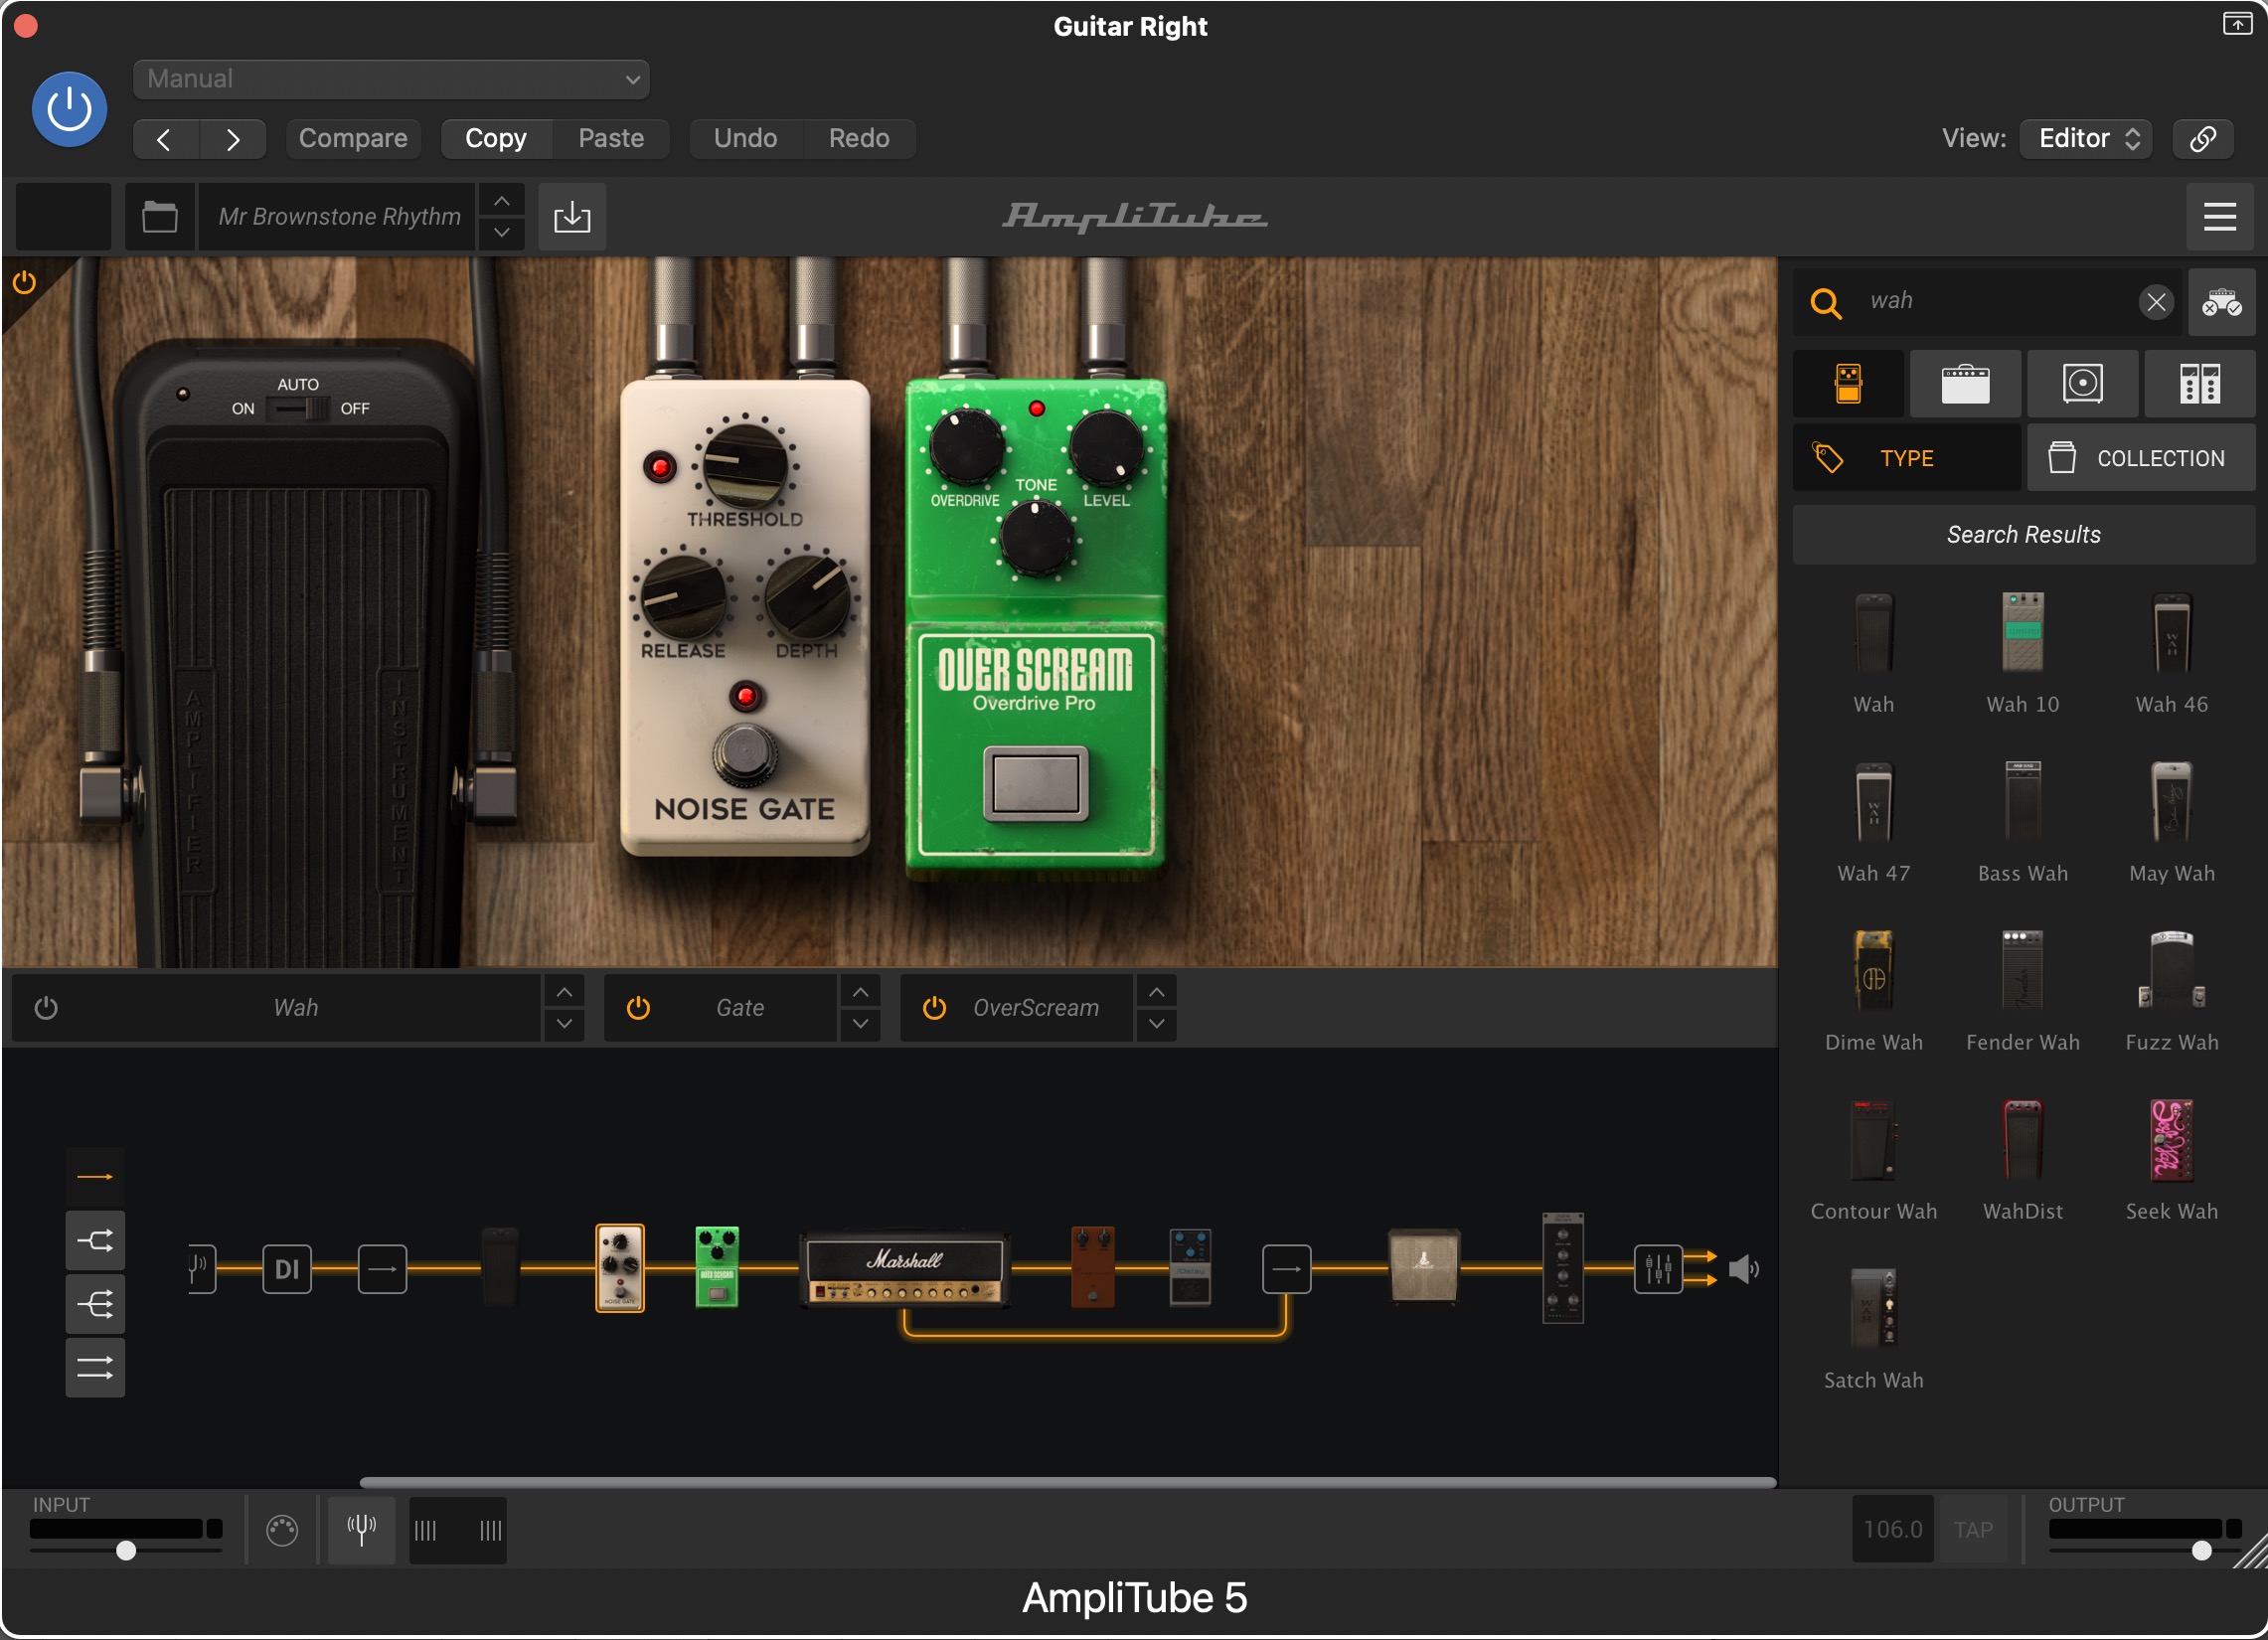
Task: Select the stomp pedal gear category tab
Action: (1848, 383)
